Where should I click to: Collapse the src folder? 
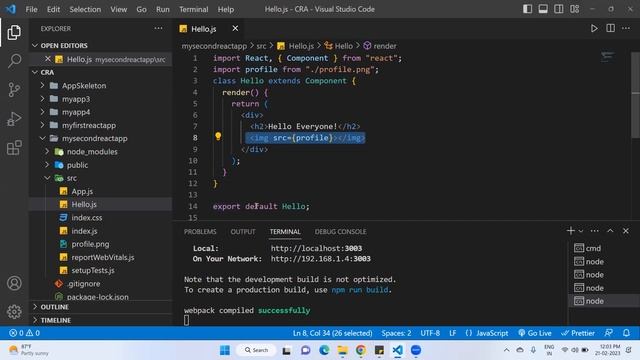[47, 178]
